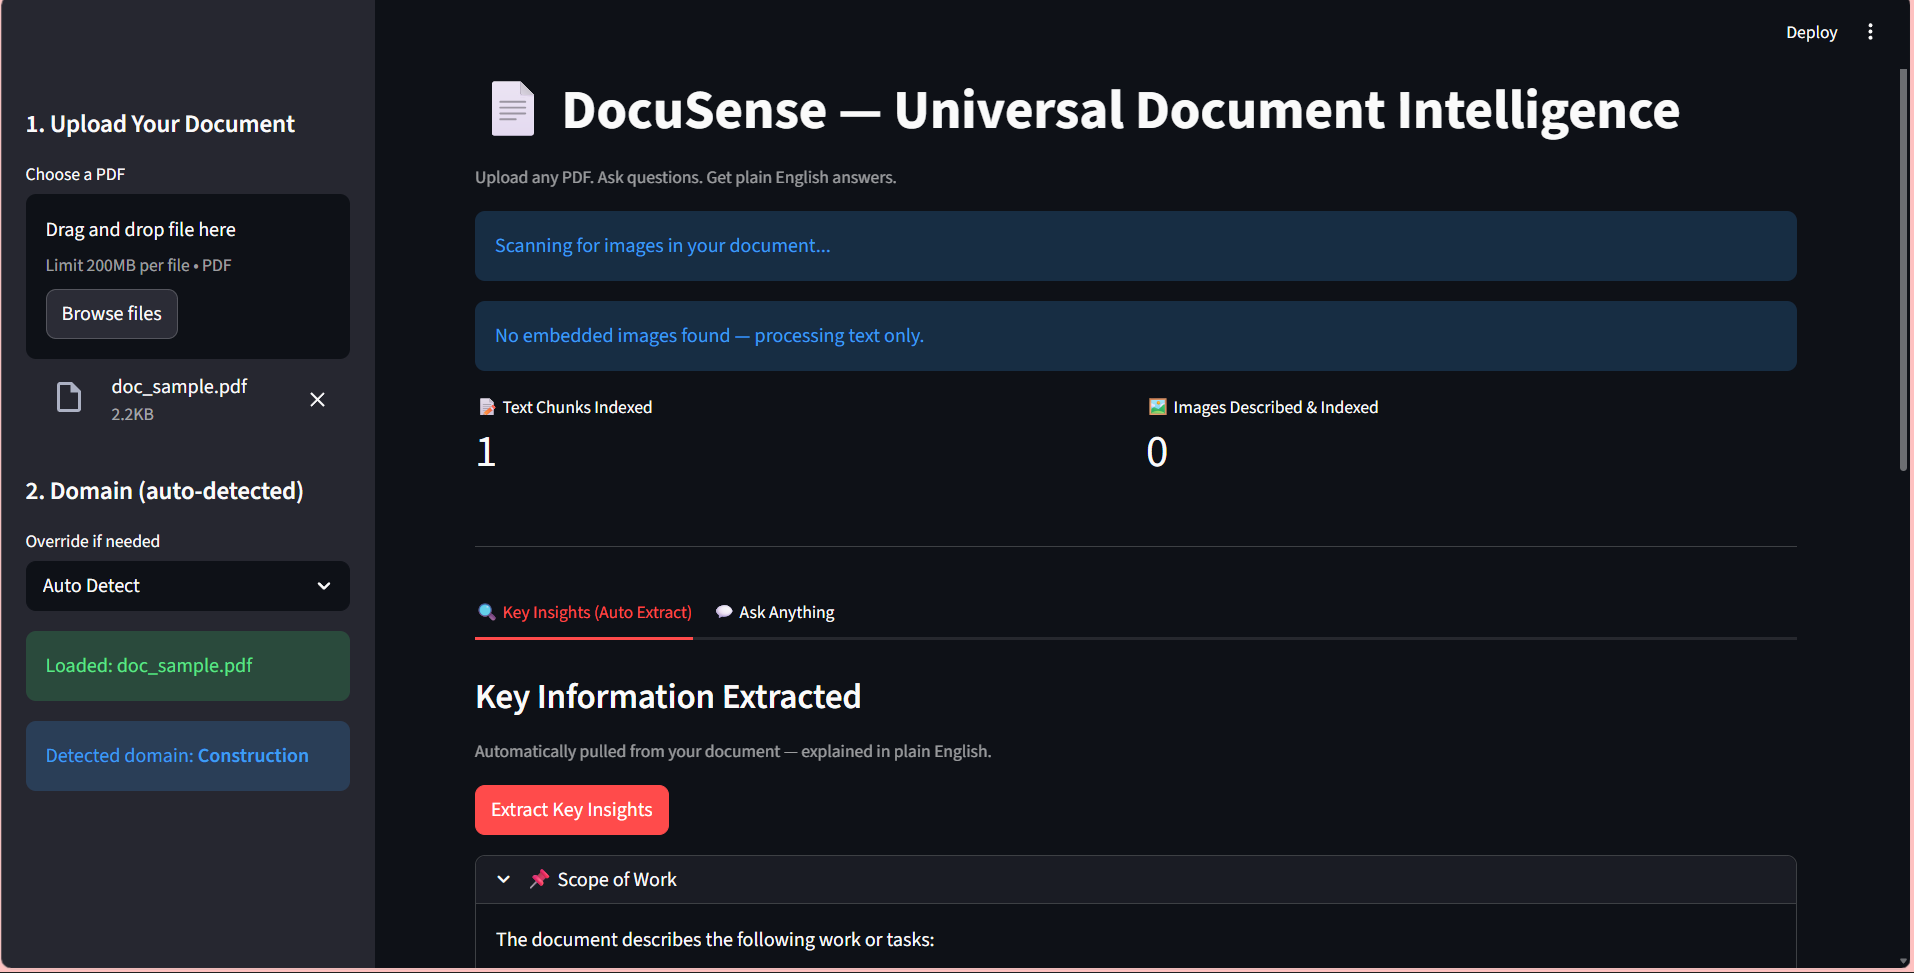This screenshot has width=1914, height=973.
Task: Click the Deploy button
Action: click(1811, 31)
